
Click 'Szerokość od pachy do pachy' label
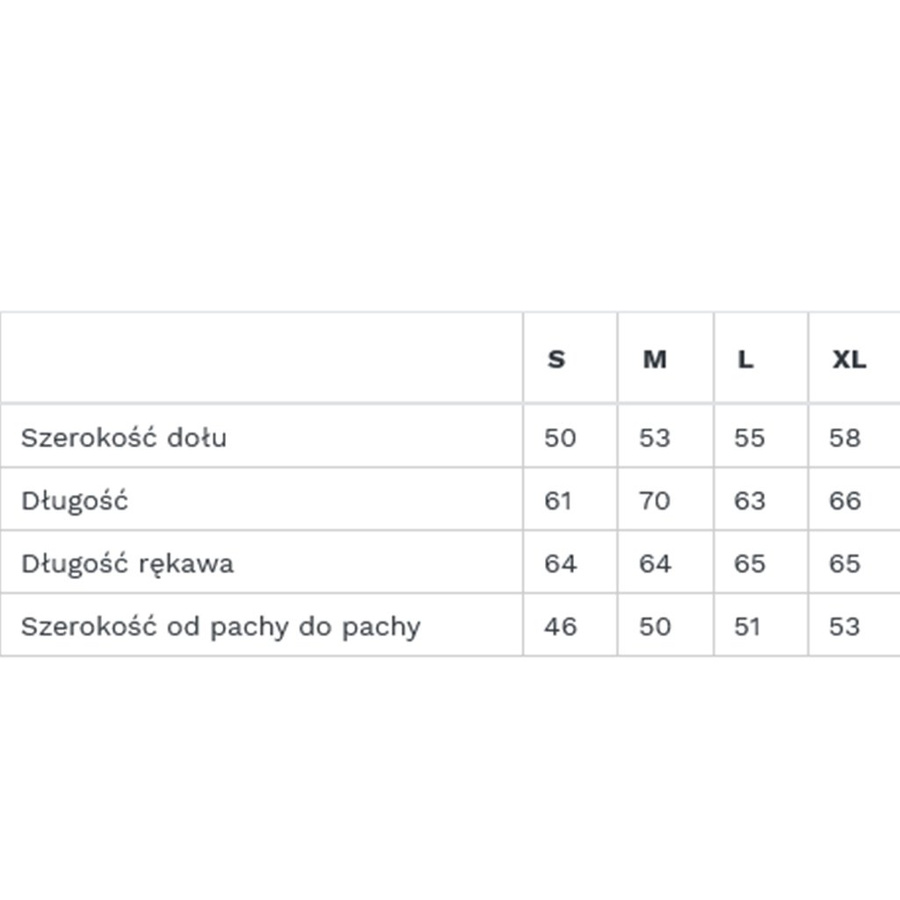(x=221, y=627)
